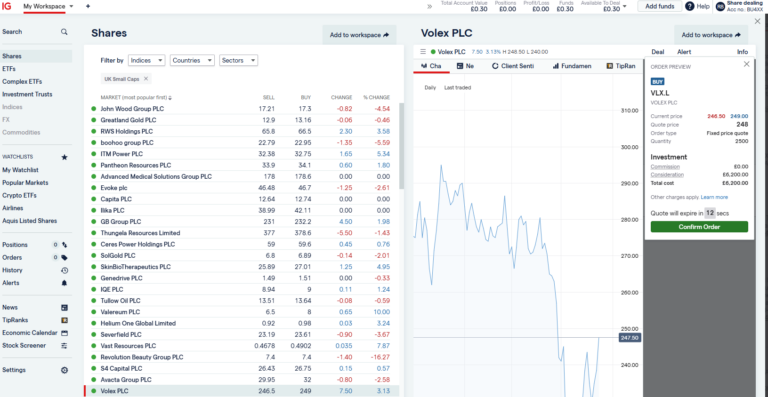Open the Stock Screener sliders icon
The width and height of the screenshot is (768, 397).
tap(64, 346)
